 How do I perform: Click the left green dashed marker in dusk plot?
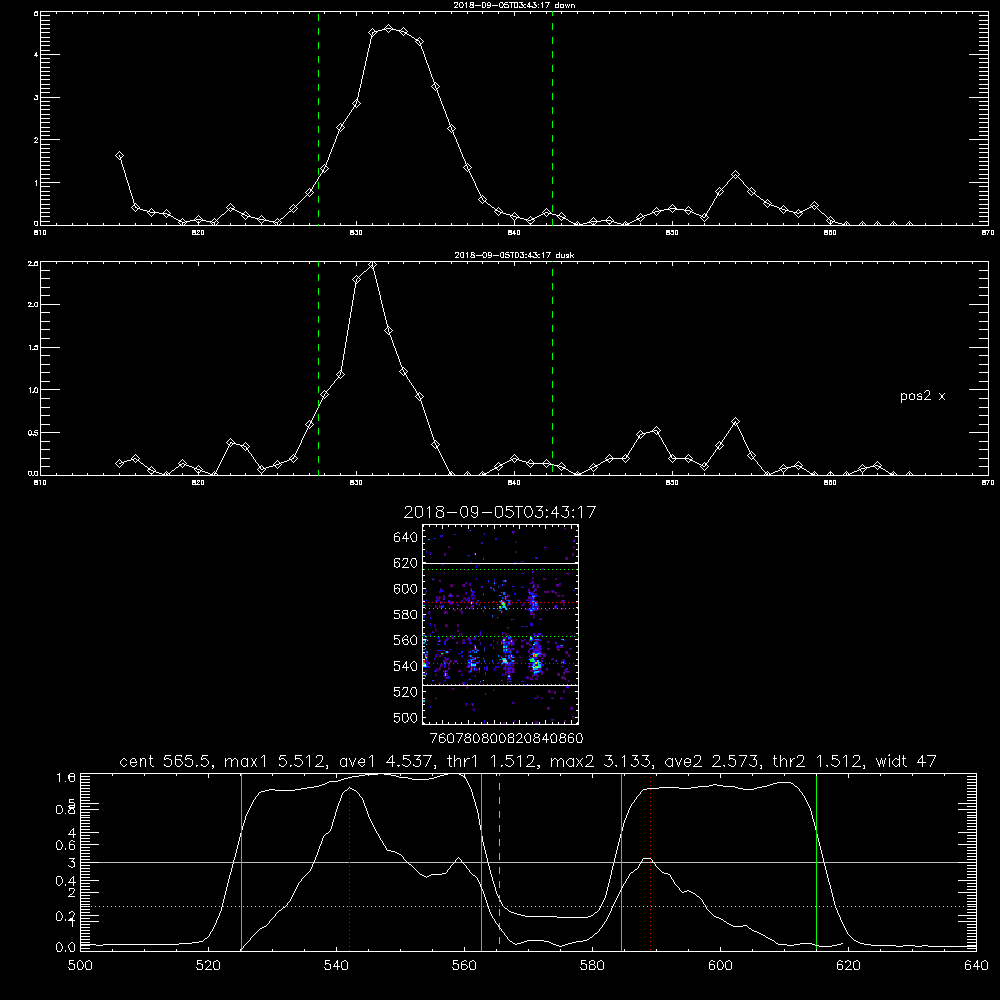(x=318, y=368)
